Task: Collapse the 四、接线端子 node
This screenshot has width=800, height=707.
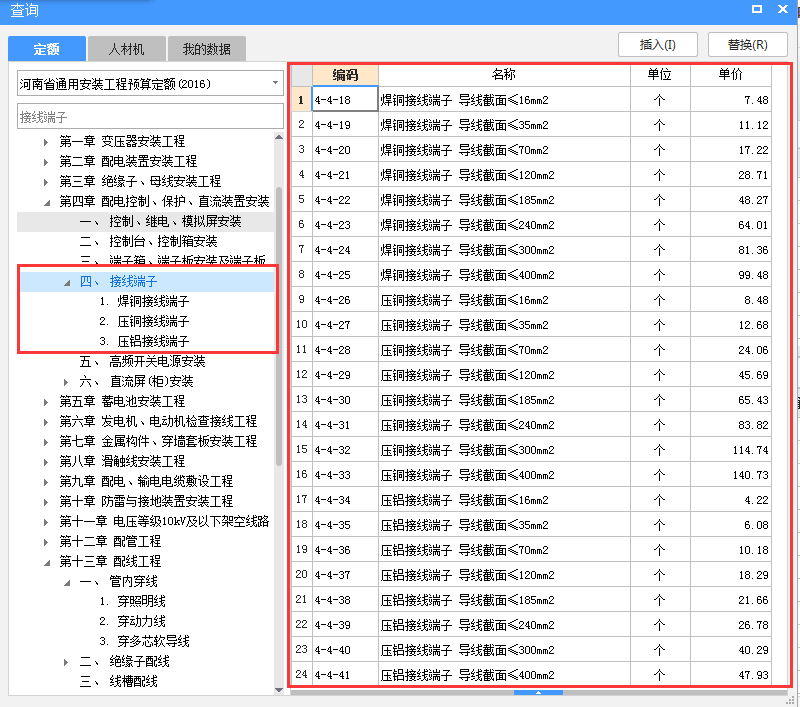Action: pyautogui.click(x=67, y=282)
